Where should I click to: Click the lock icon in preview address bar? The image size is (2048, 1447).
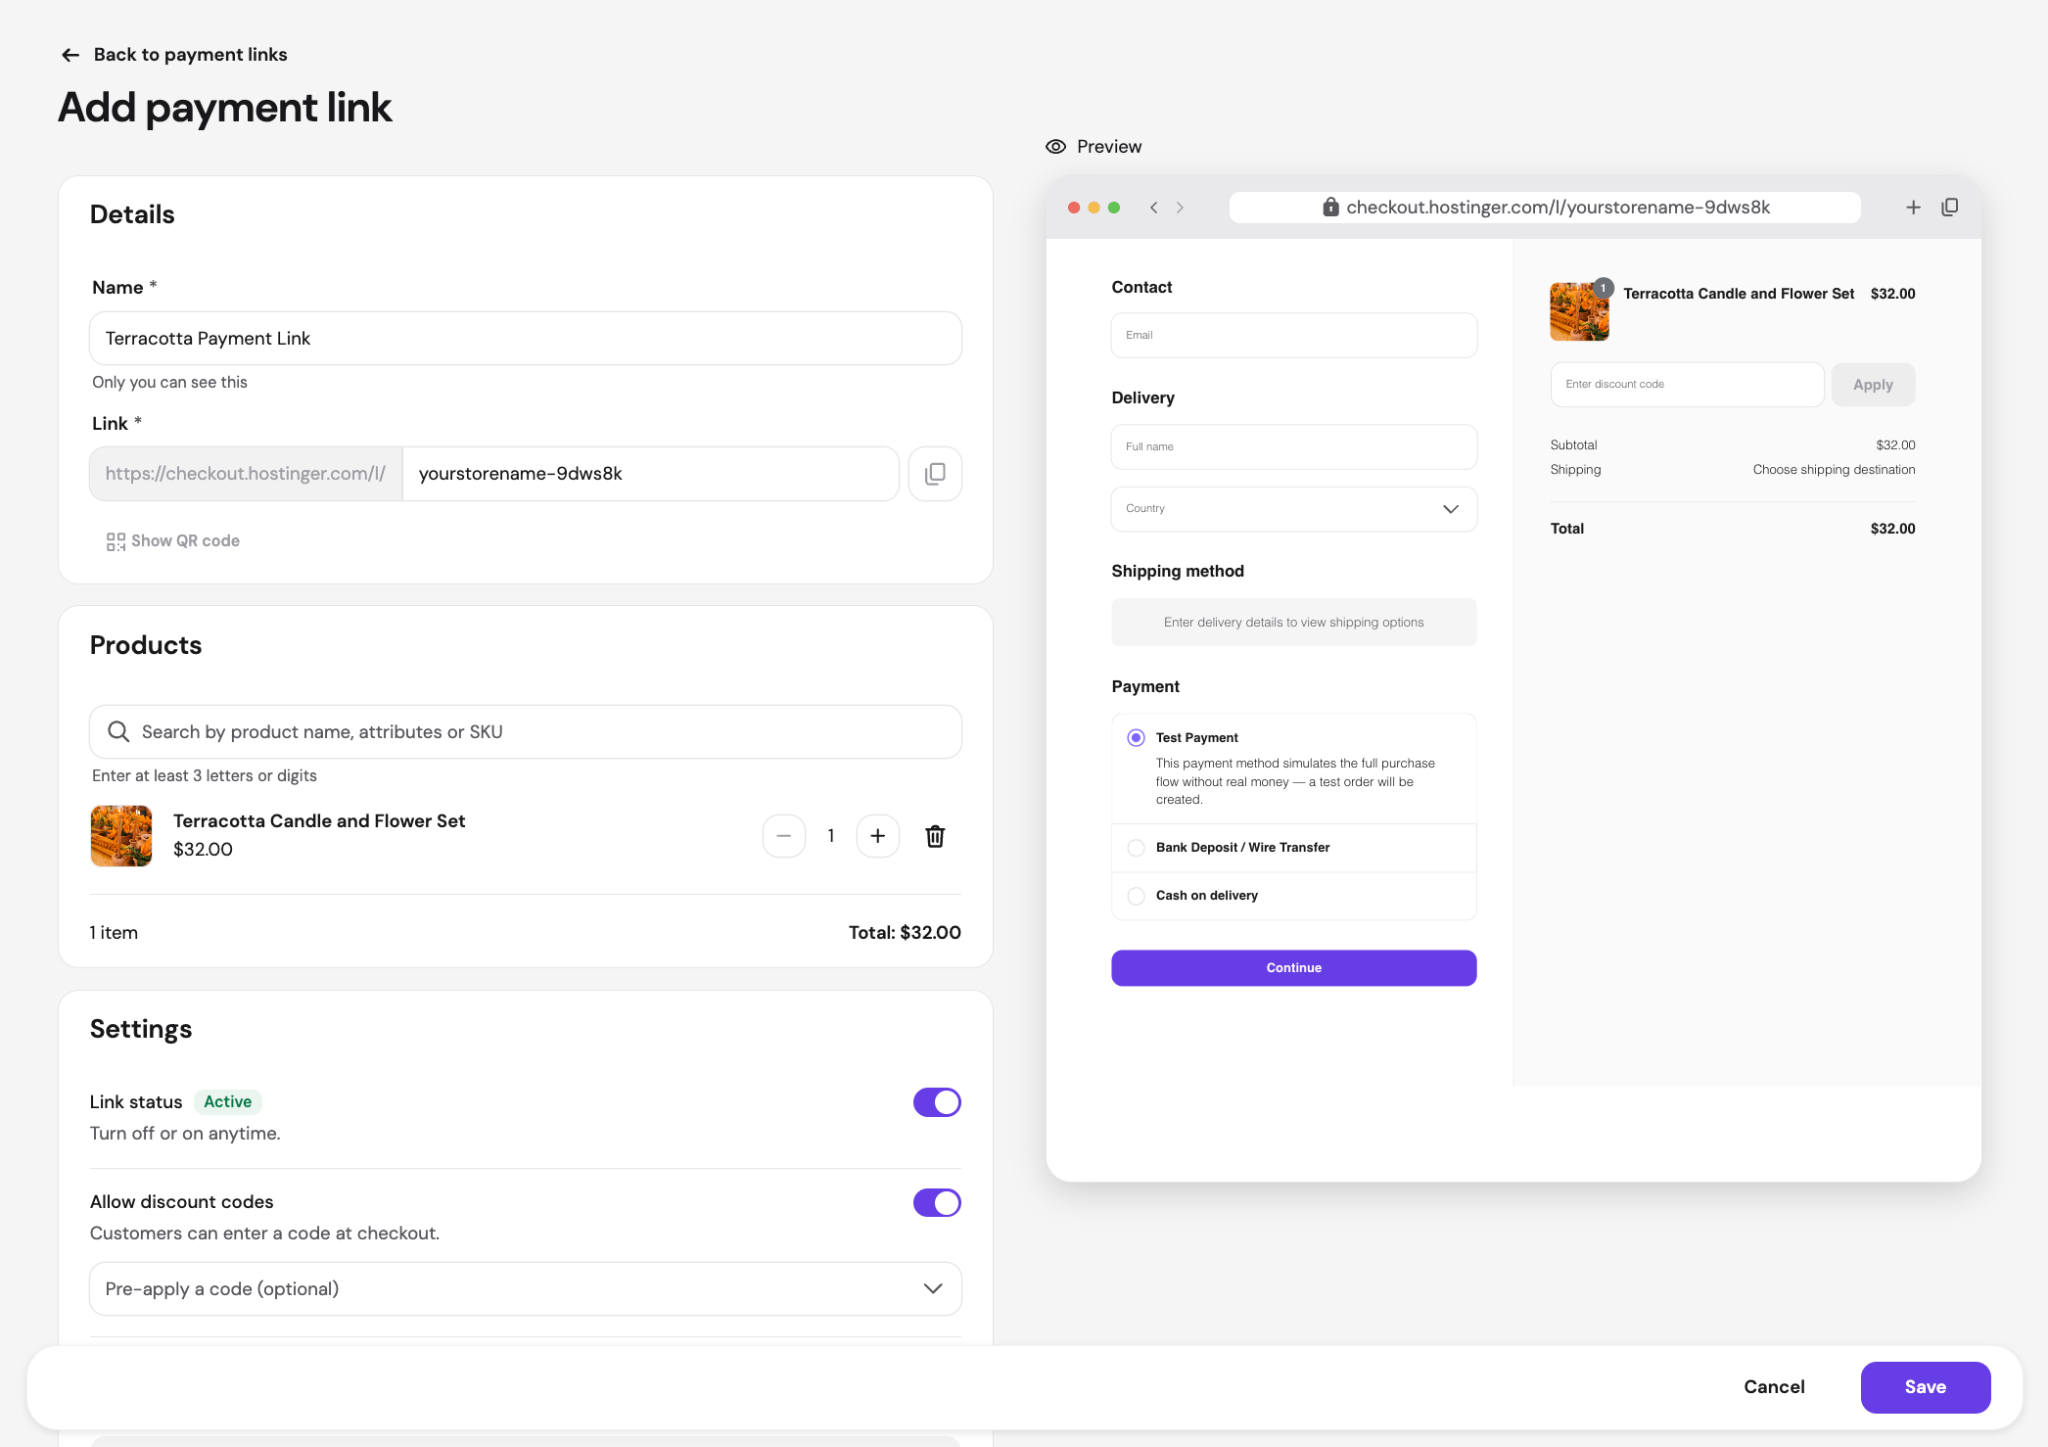(1330, 207)
